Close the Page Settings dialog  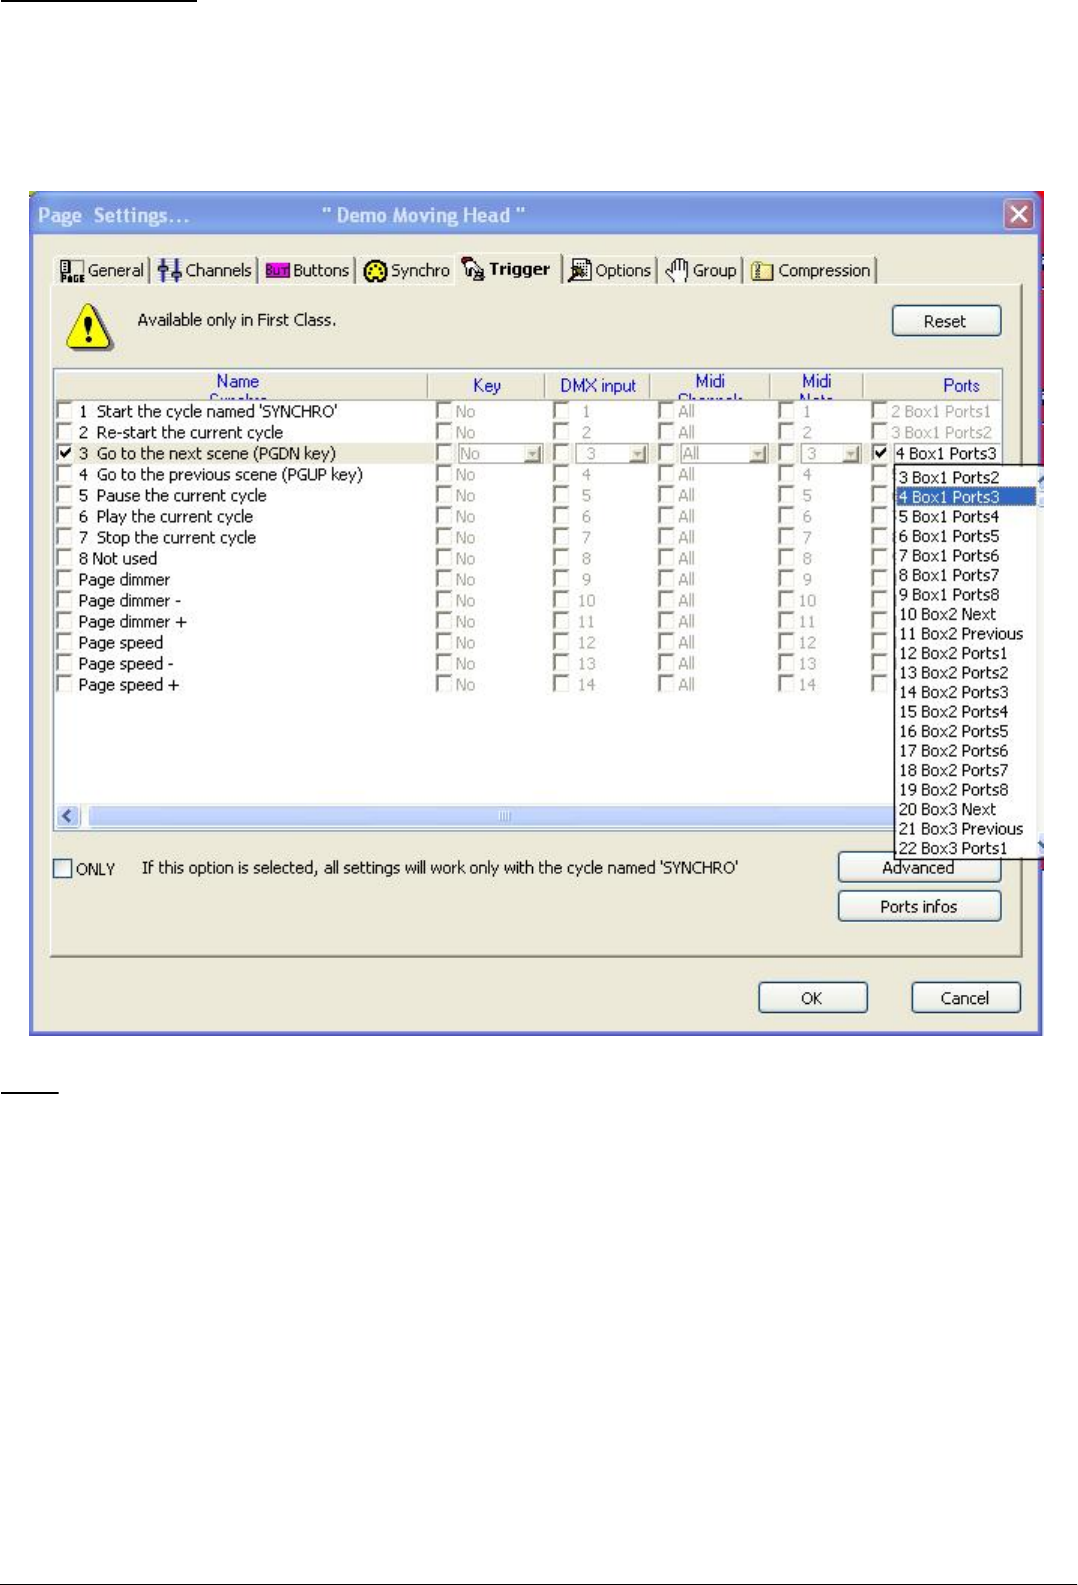tap(1018, 215)
